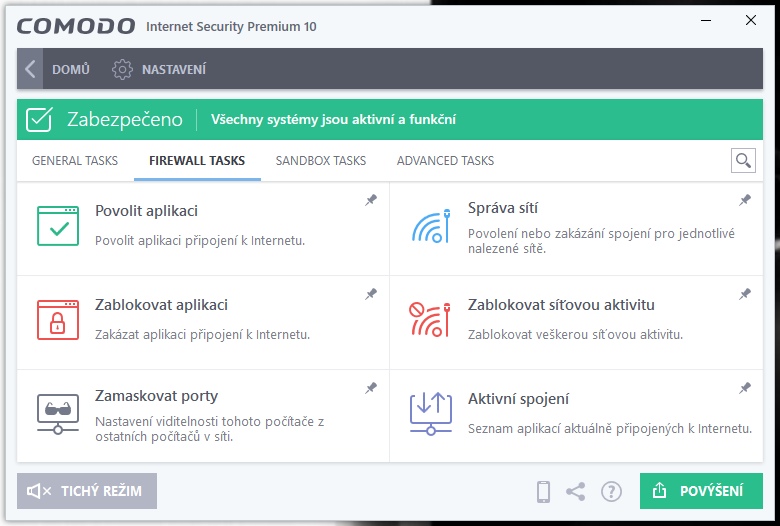The height and width of the screenshot is (526, 780).
Task: Select the Advanced Tasks tab
Action: [445, 160]
